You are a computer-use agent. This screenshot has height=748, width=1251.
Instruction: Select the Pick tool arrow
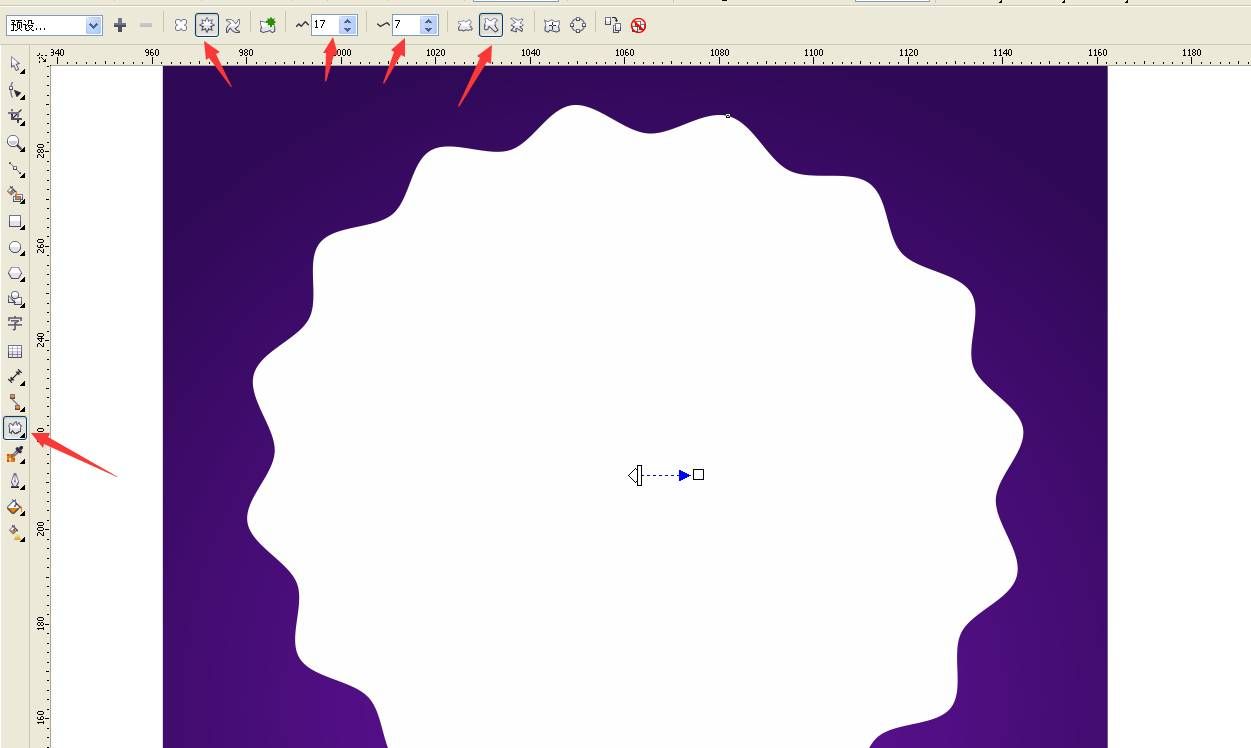pos(15,65)
